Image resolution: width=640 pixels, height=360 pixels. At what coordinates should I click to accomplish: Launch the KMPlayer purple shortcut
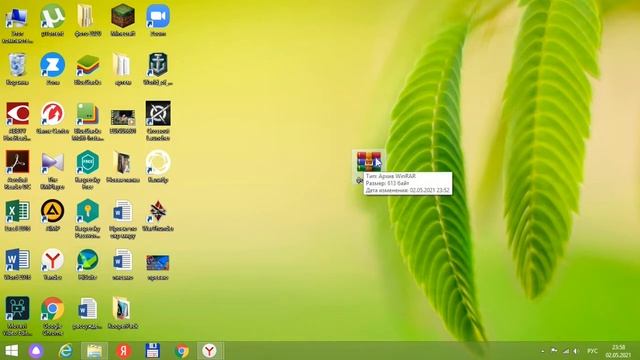pyautogui.click(x=52, y=163)
